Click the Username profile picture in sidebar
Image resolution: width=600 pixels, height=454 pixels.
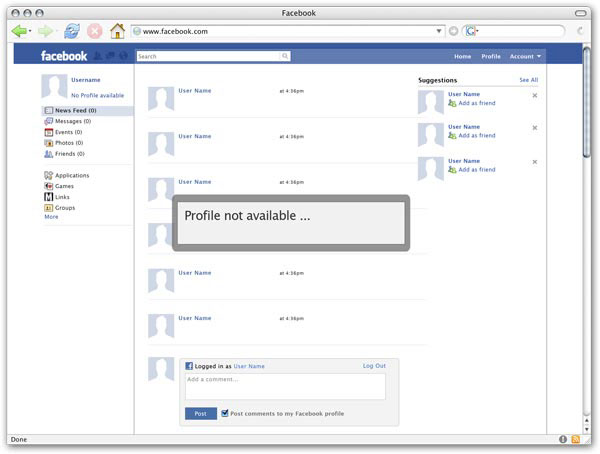click(54, 87)
